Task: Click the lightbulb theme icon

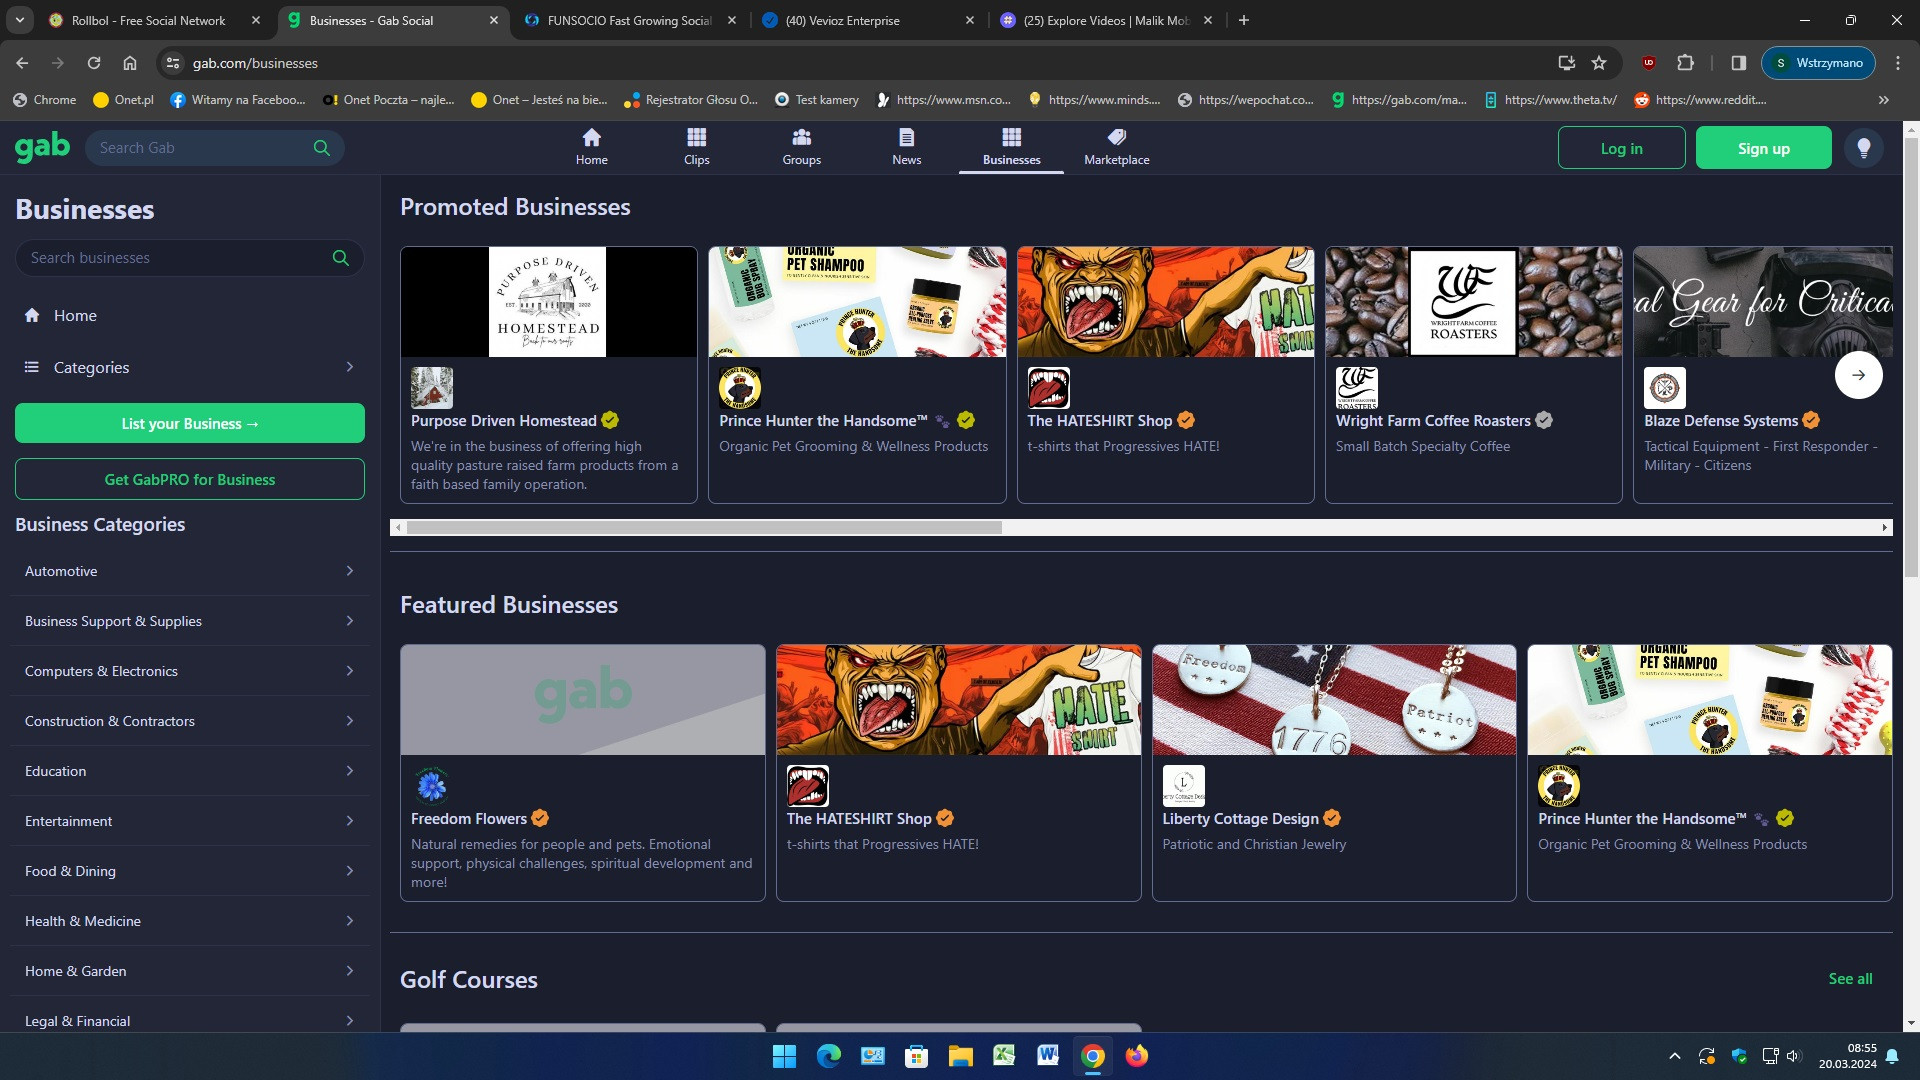Action: coord(1863,148)
